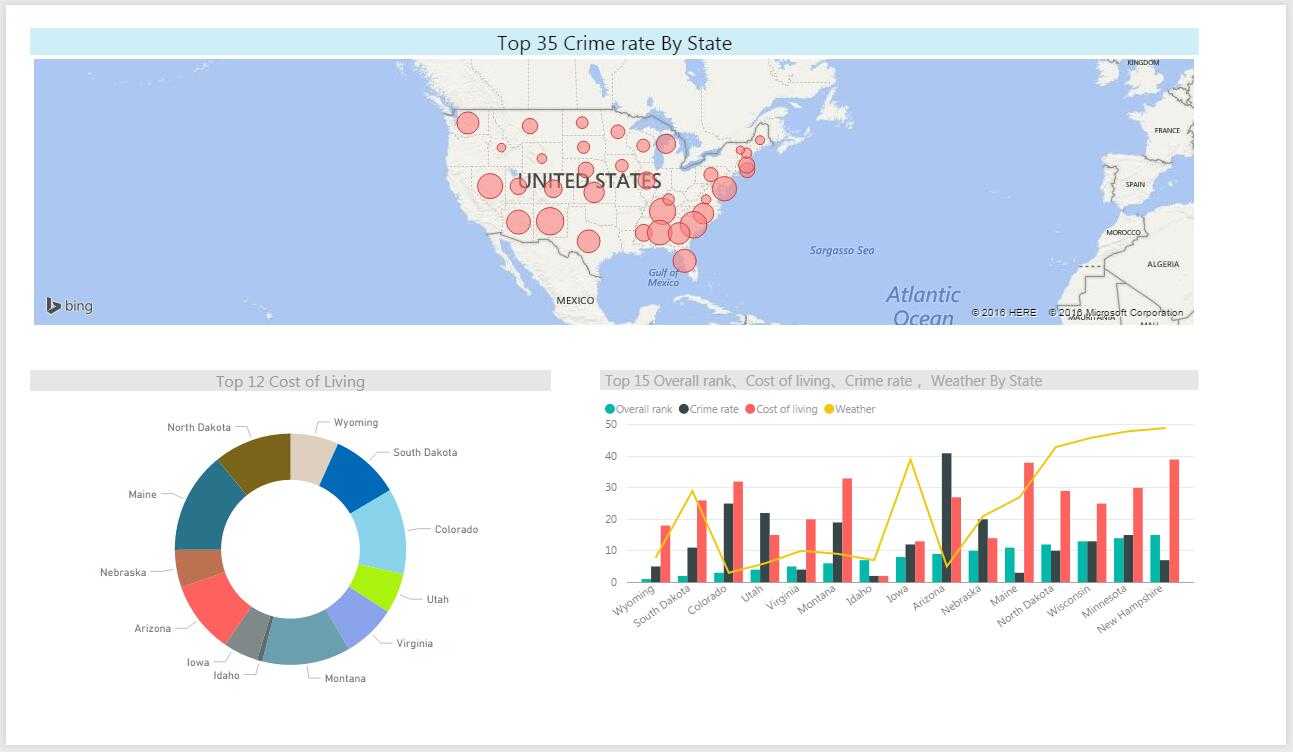Select the Cost of living legend marker
This screenshot has height=752, width=1293.
point(750,409)
